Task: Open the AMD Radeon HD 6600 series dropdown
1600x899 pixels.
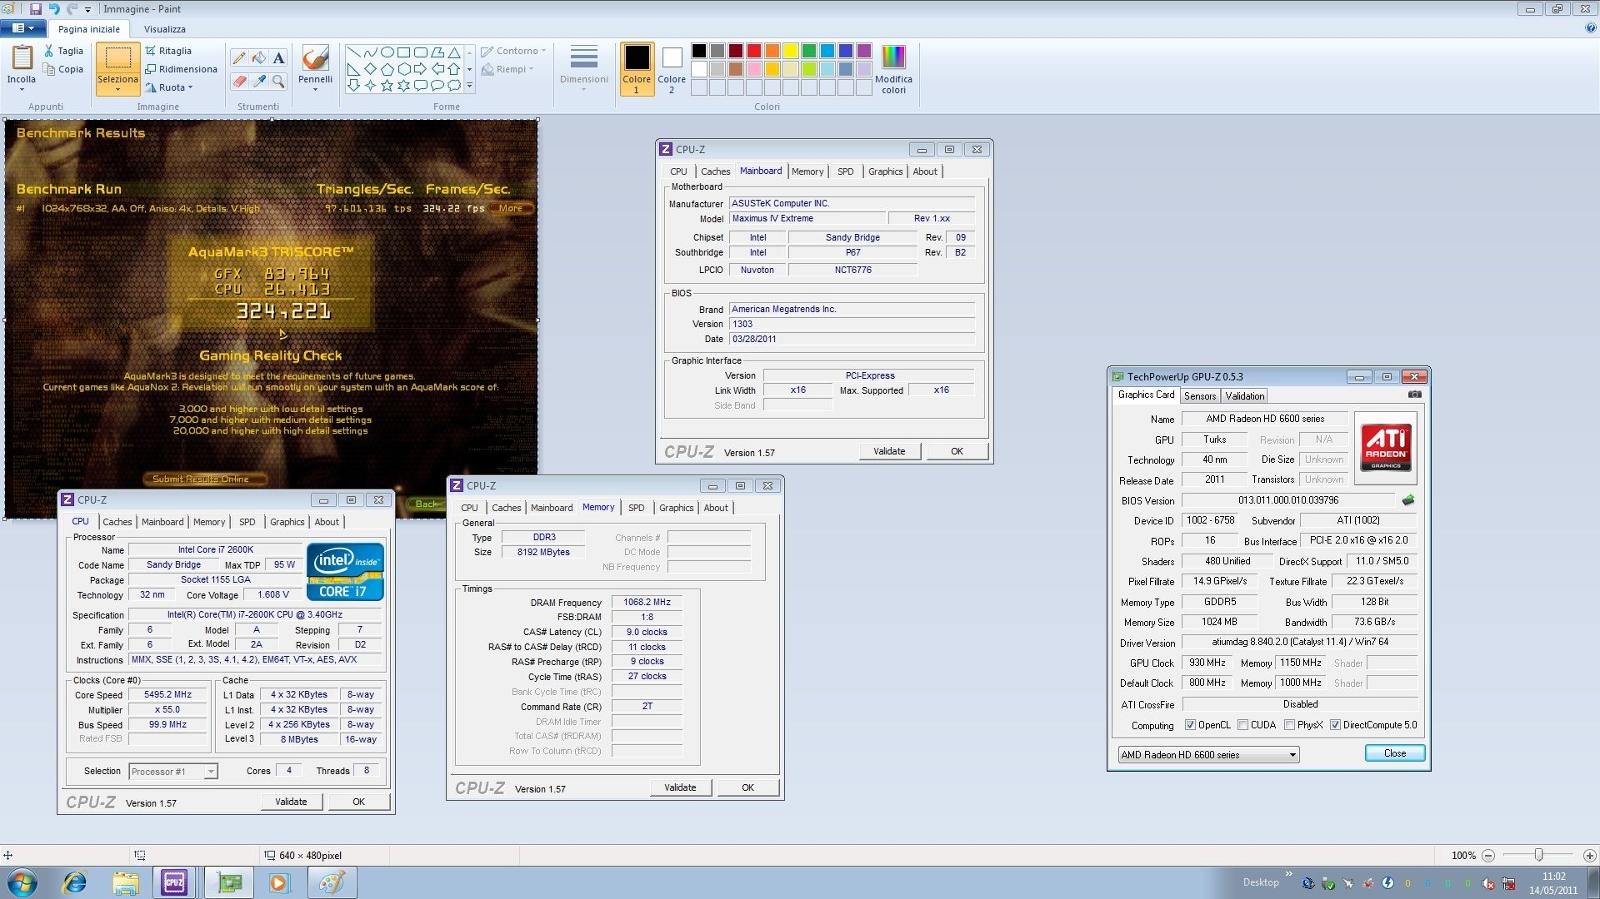Action: 1208,755
